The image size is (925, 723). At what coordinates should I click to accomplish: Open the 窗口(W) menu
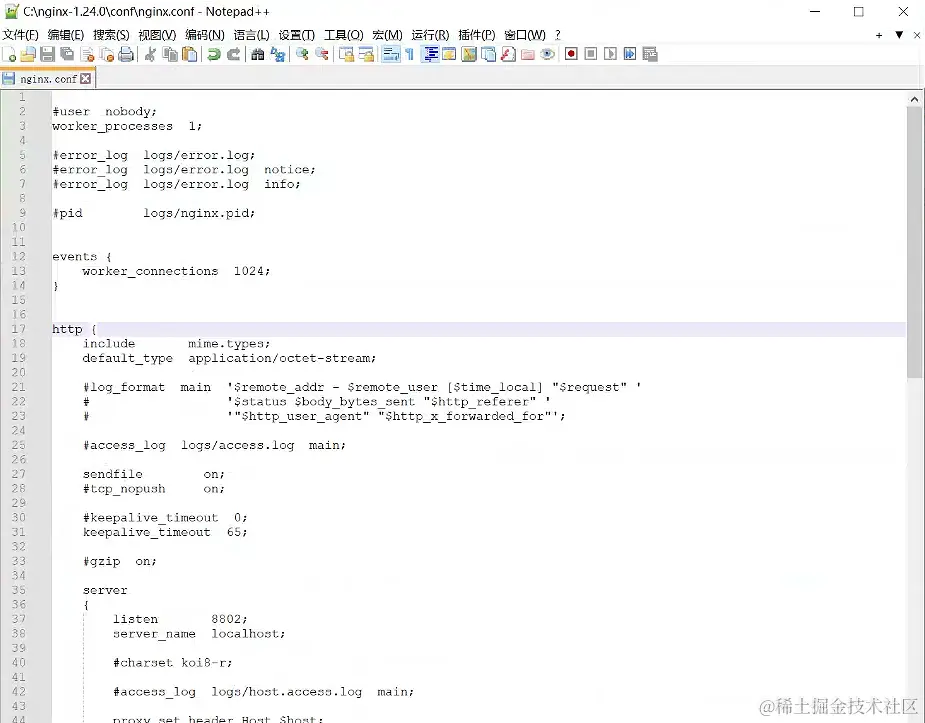pyautogui.click(x=524, y=35)
